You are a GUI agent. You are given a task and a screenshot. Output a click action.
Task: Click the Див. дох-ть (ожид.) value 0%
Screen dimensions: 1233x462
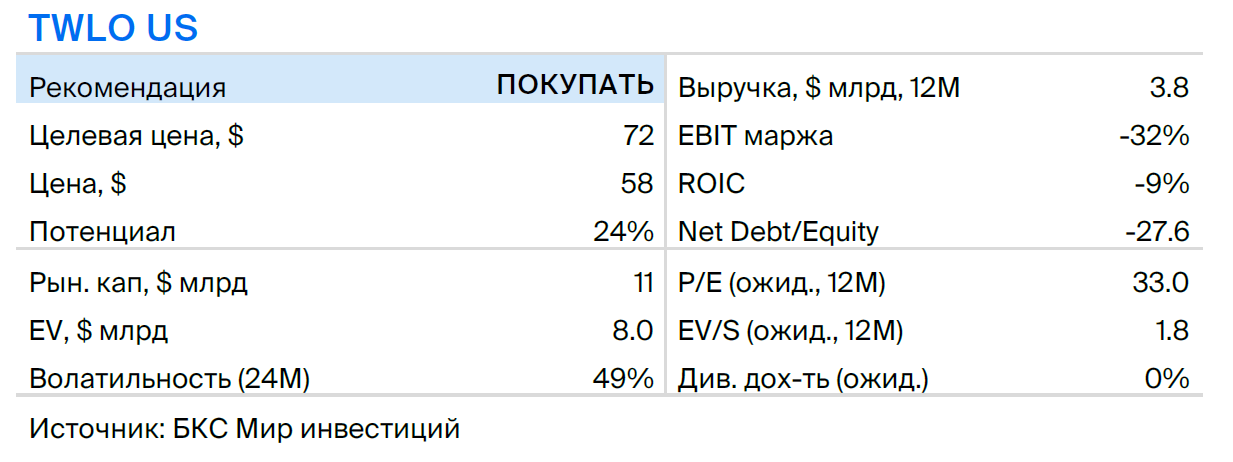[x=1168, y=379]
